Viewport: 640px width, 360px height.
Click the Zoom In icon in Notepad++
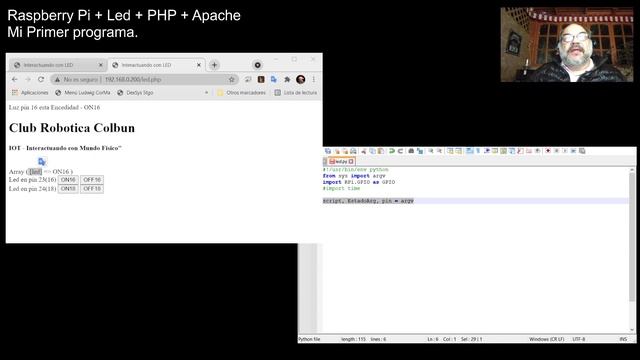[431, 151]
